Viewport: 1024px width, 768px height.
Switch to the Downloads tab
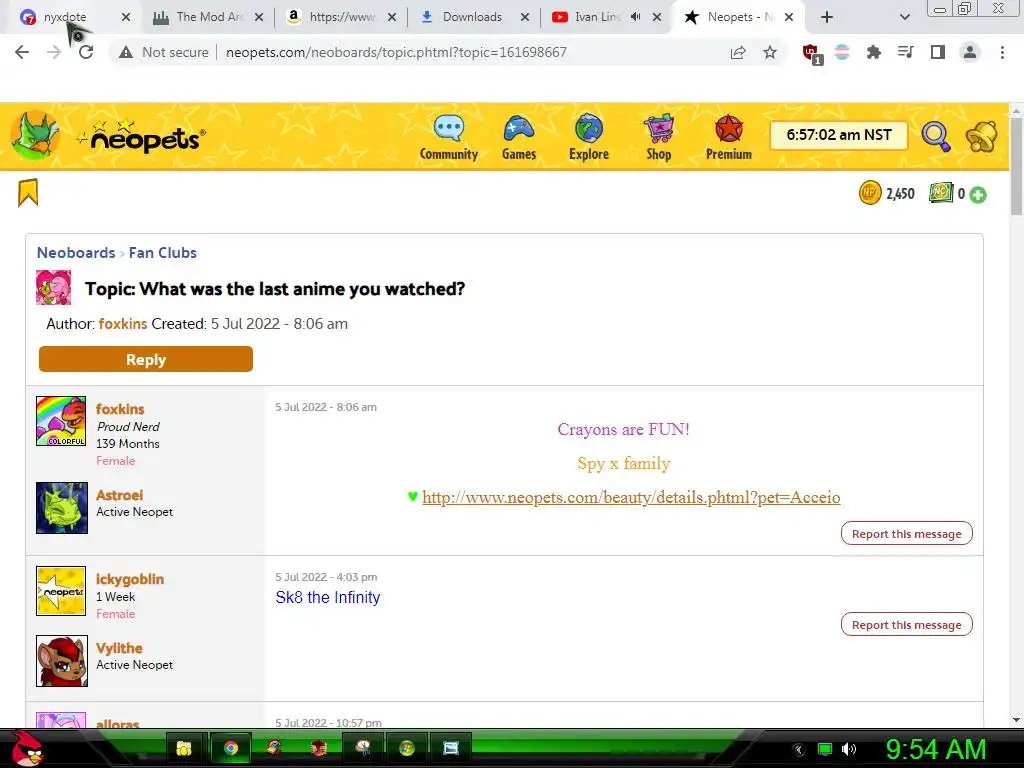(473, 17)
